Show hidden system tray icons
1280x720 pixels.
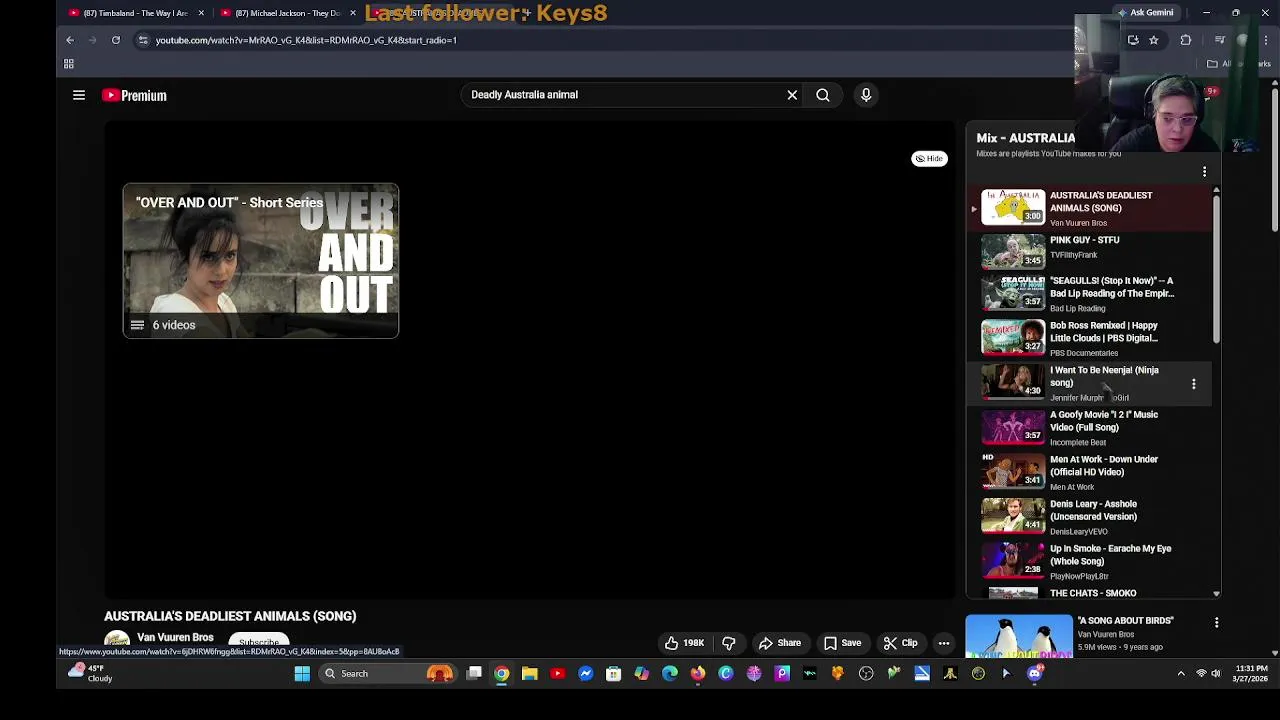coord(1181,674)
